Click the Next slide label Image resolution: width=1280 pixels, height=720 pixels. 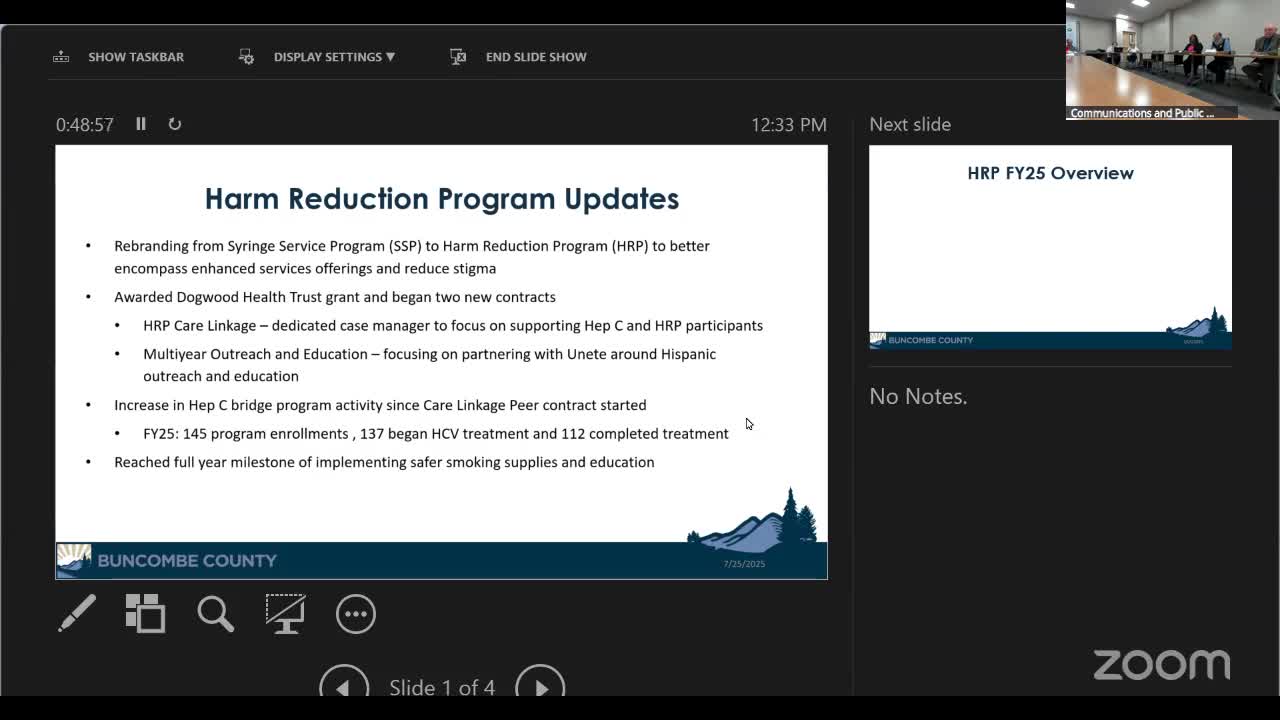[910, 124]
